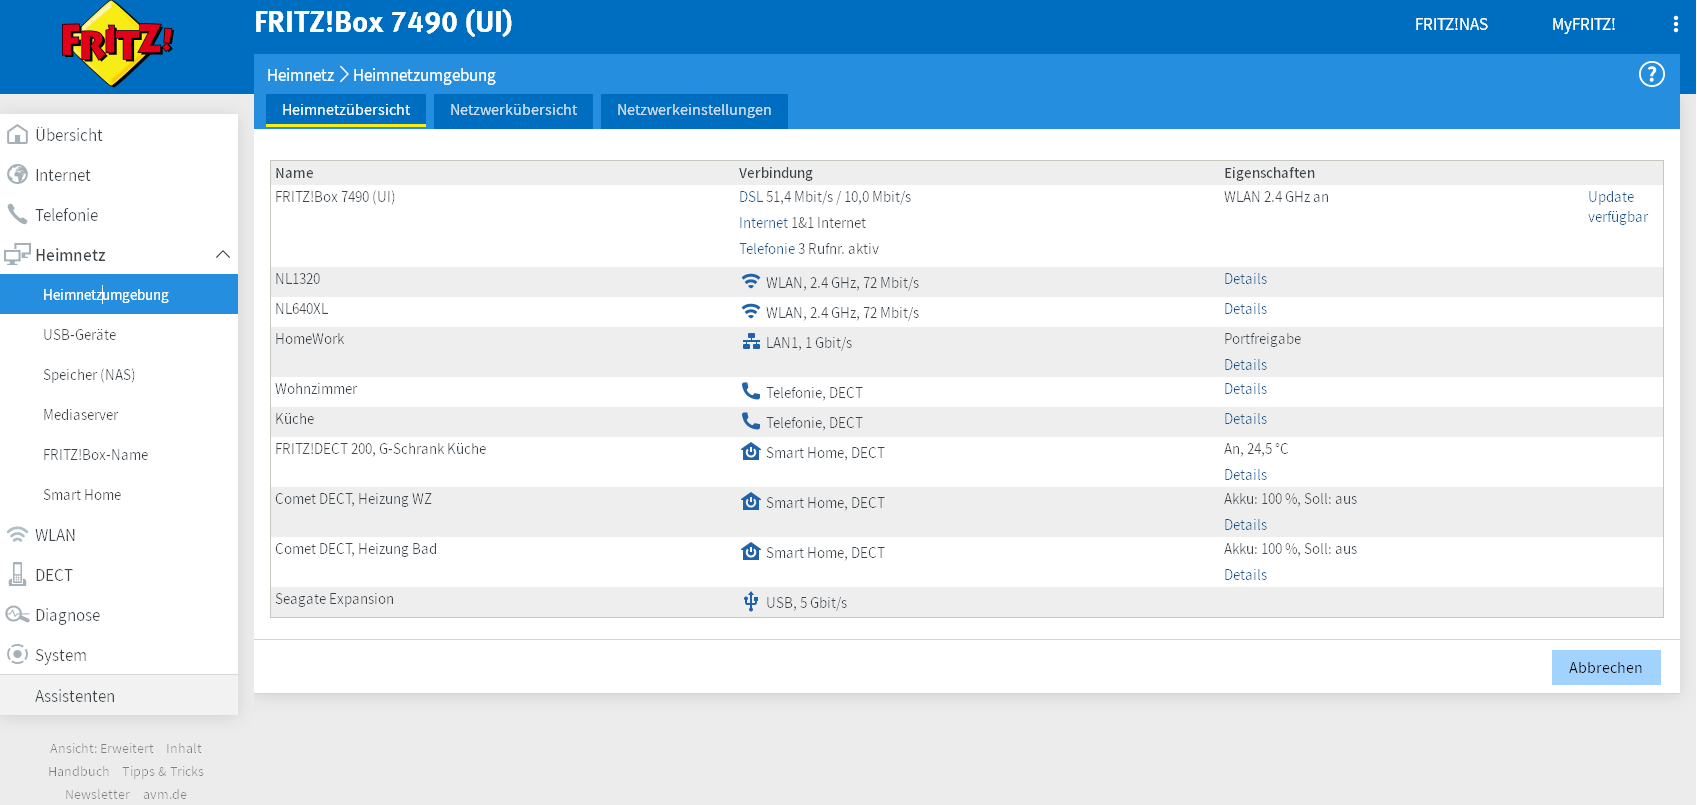Click the DSL connection link

point(750,197)
